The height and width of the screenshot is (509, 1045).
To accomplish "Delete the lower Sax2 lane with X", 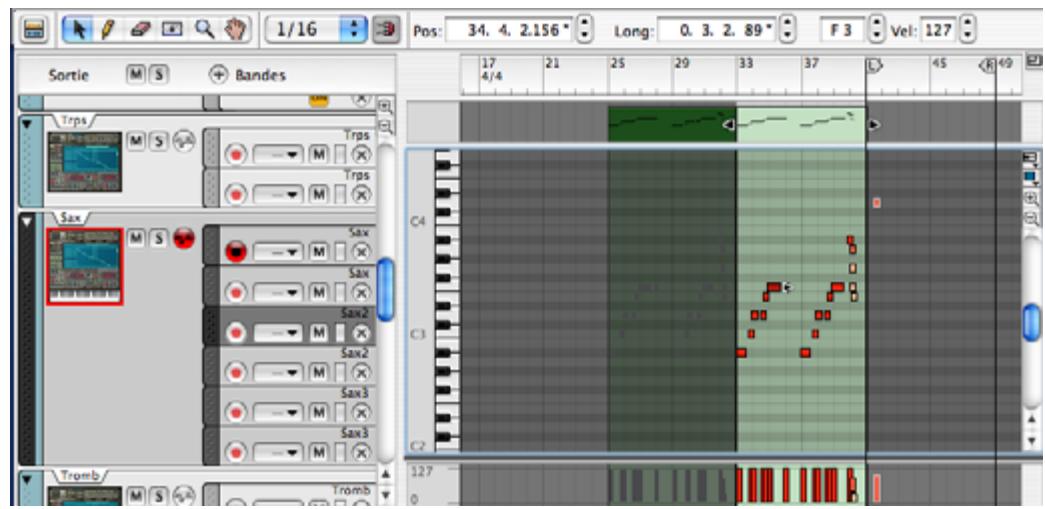I will (361, 372).
